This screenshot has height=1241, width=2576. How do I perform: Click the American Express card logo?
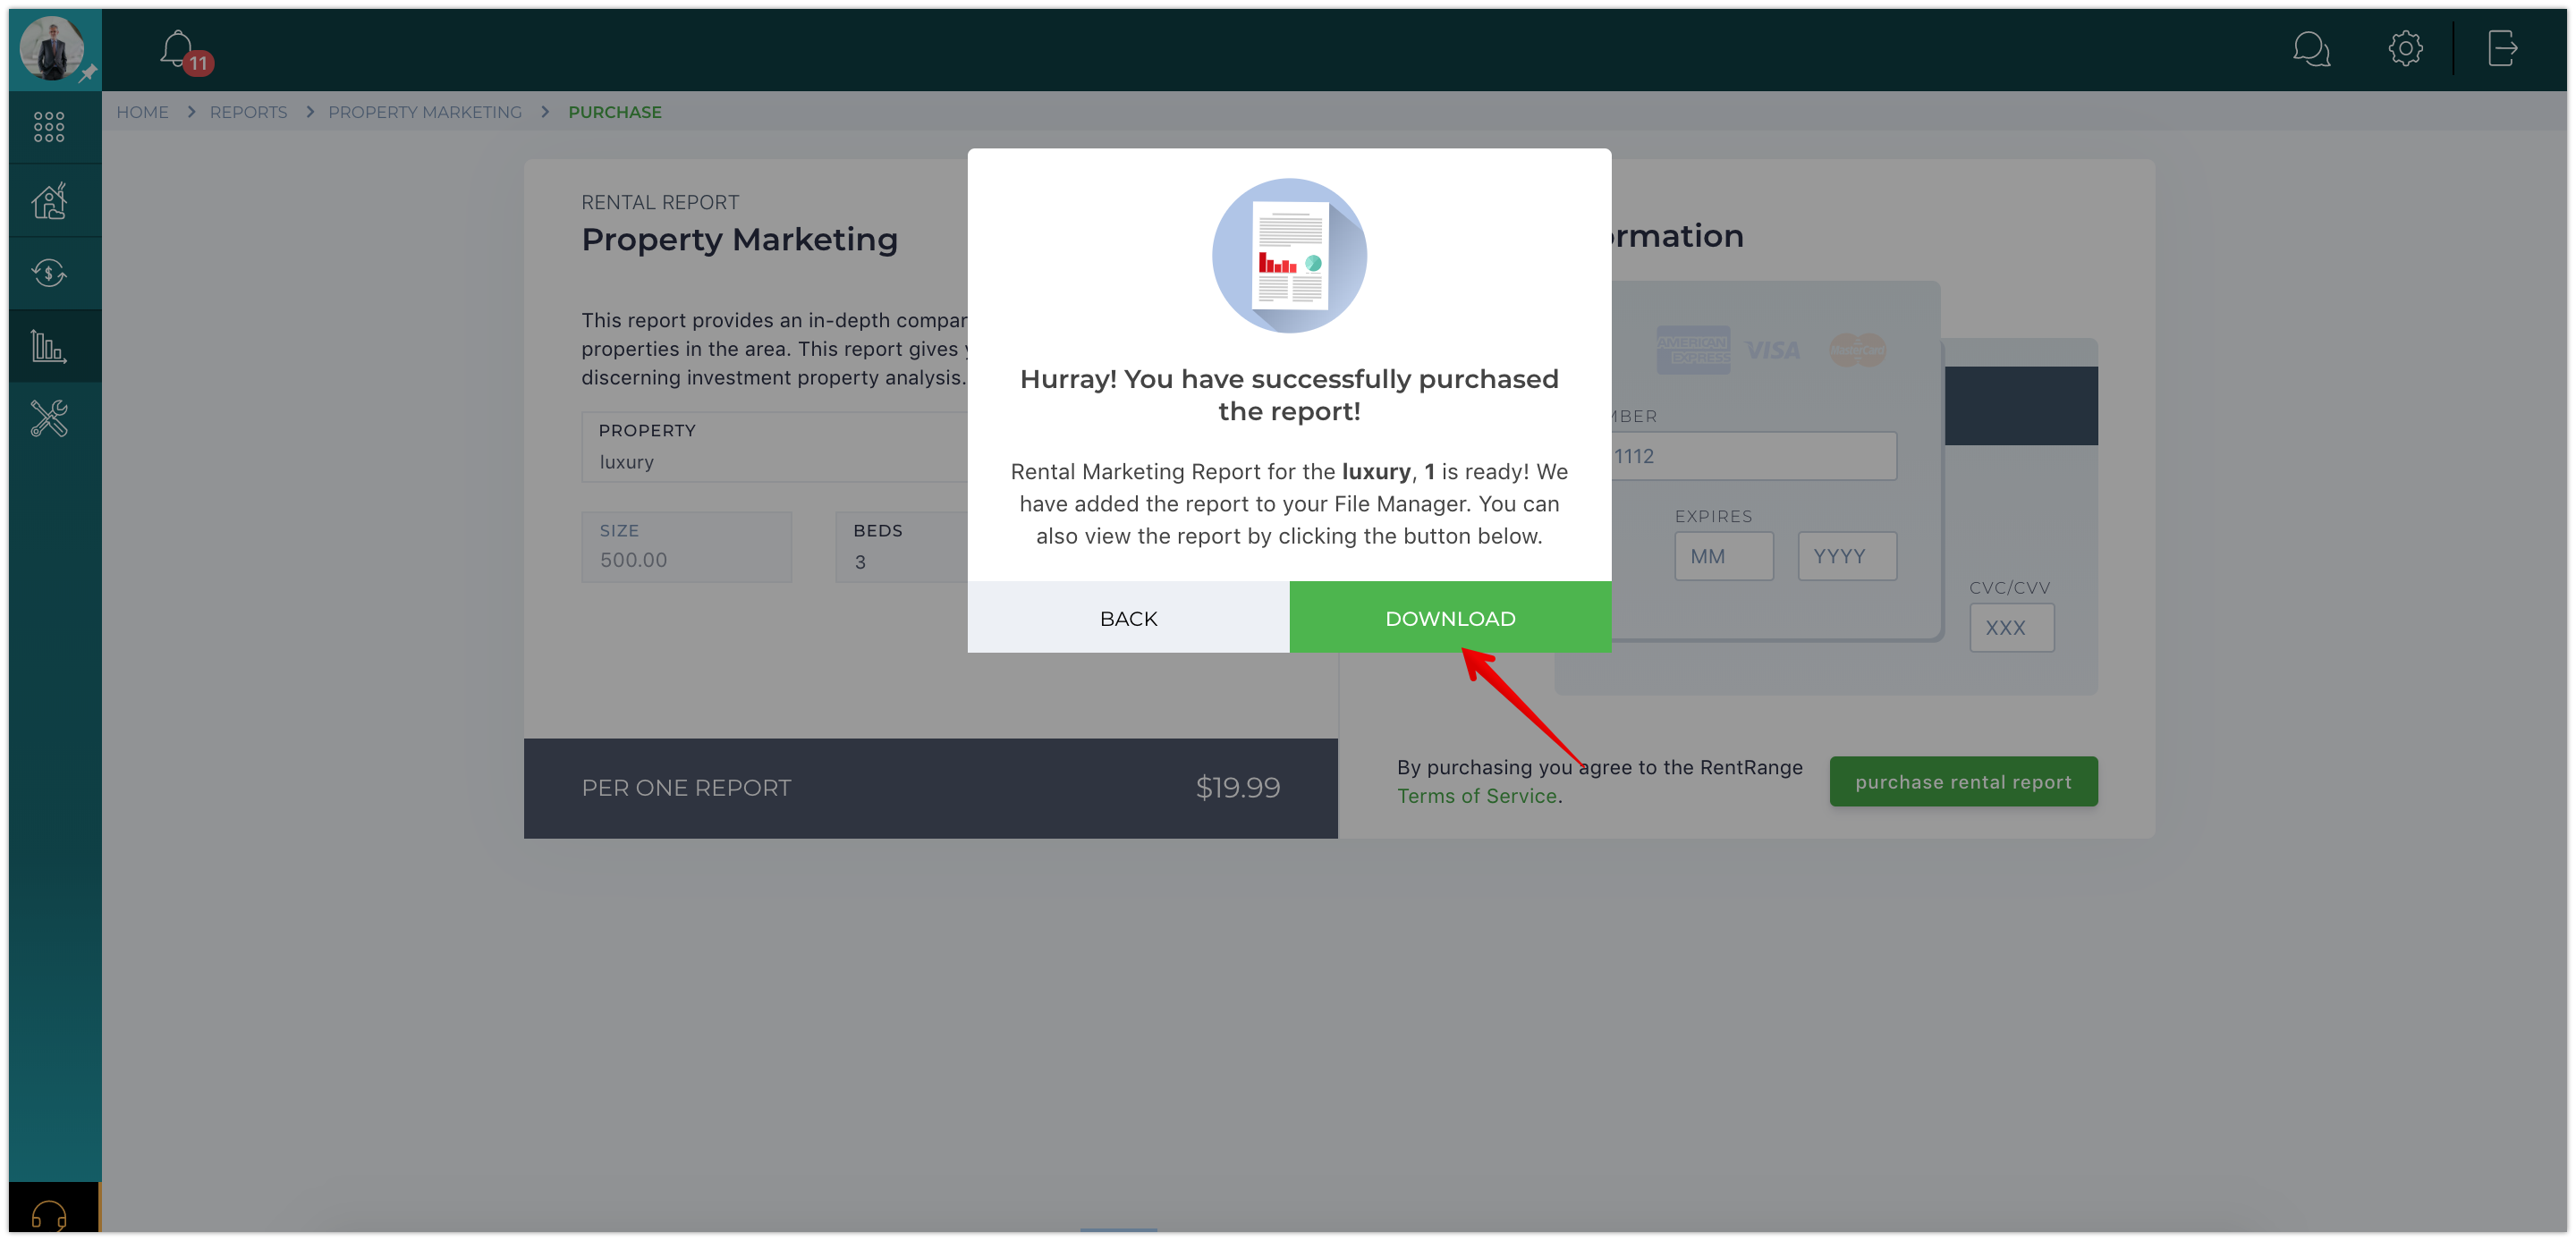1692,349
